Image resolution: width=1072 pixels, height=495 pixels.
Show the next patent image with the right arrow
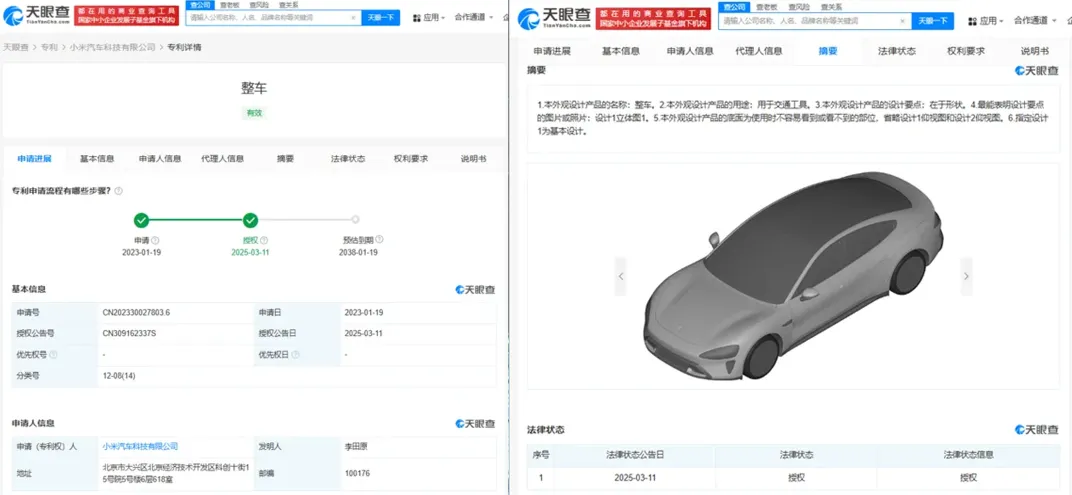pos(966,276)
